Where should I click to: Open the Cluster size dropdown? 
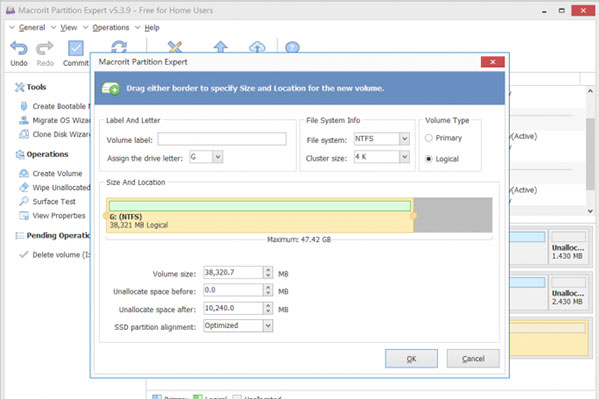[404, 156]
